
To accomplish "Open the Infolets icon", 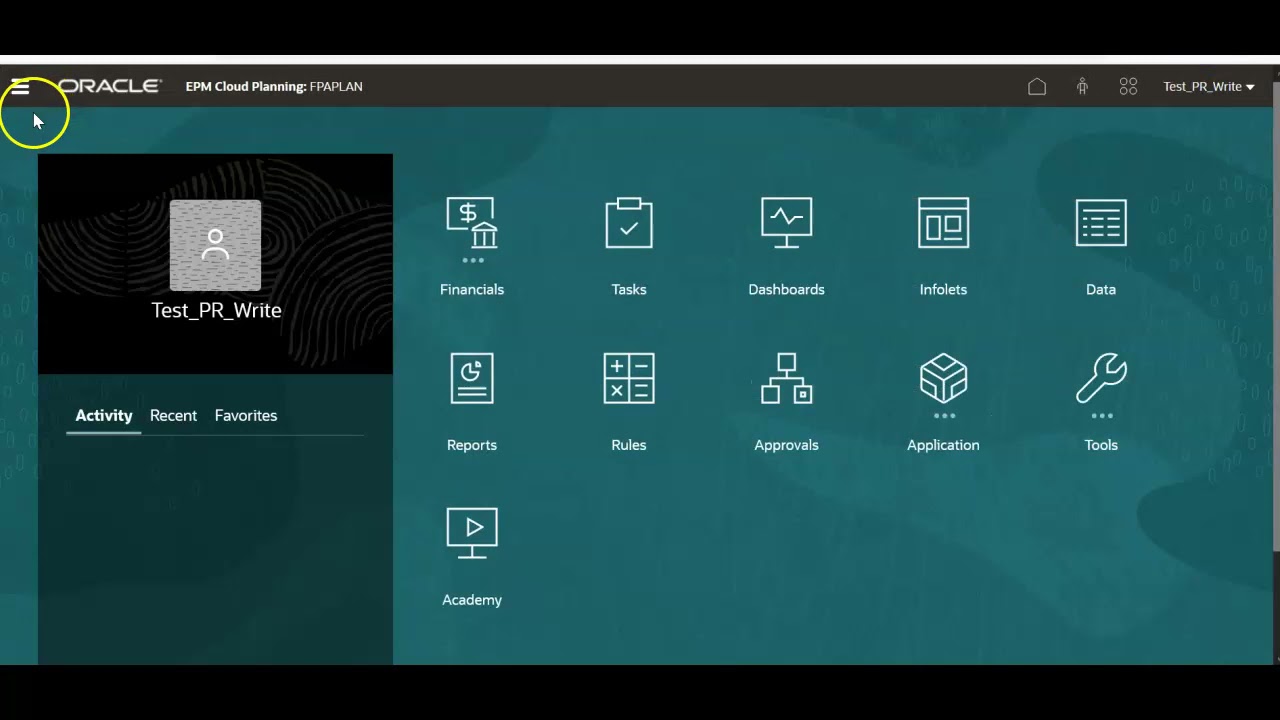I will tap(943, 222).
